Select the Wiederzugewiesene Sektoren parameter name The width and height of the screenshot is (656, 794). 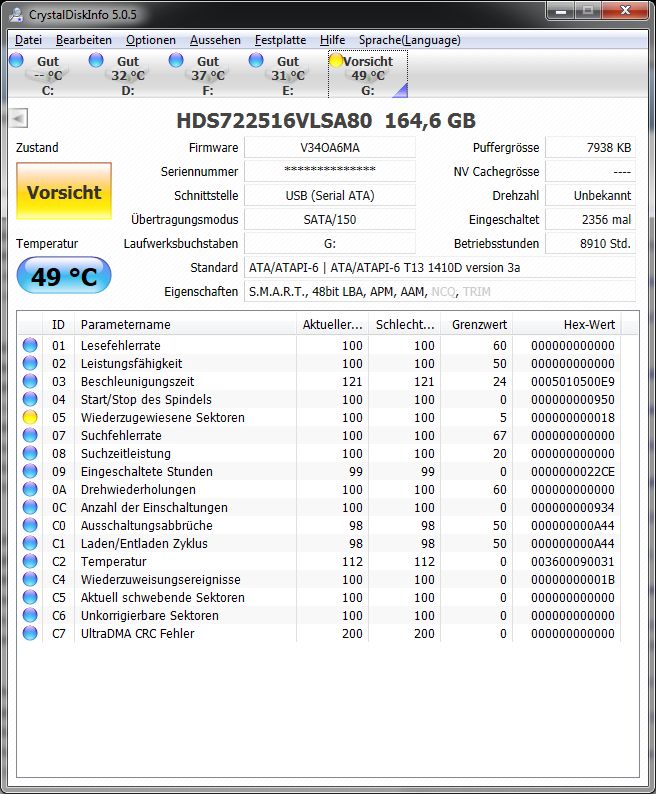(x=163, y=417)
